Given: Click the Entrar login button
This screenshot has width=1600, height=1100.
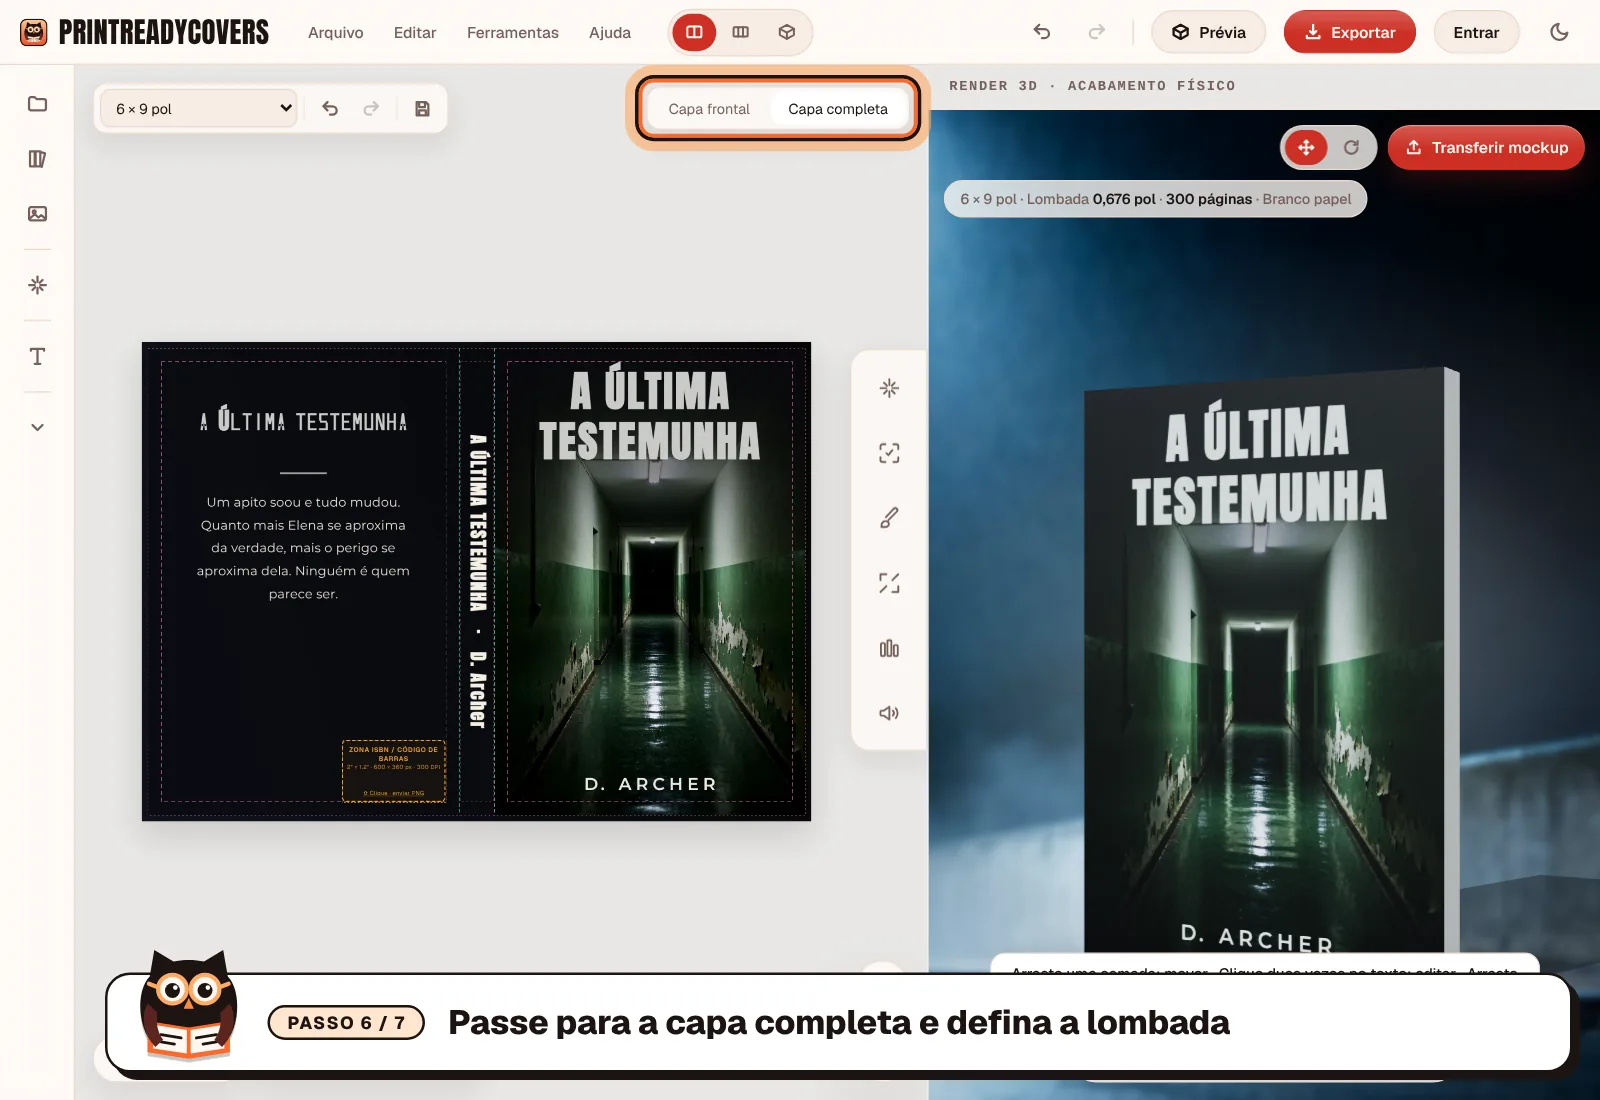Looking at the screenshot, I should coord(1476,32).
